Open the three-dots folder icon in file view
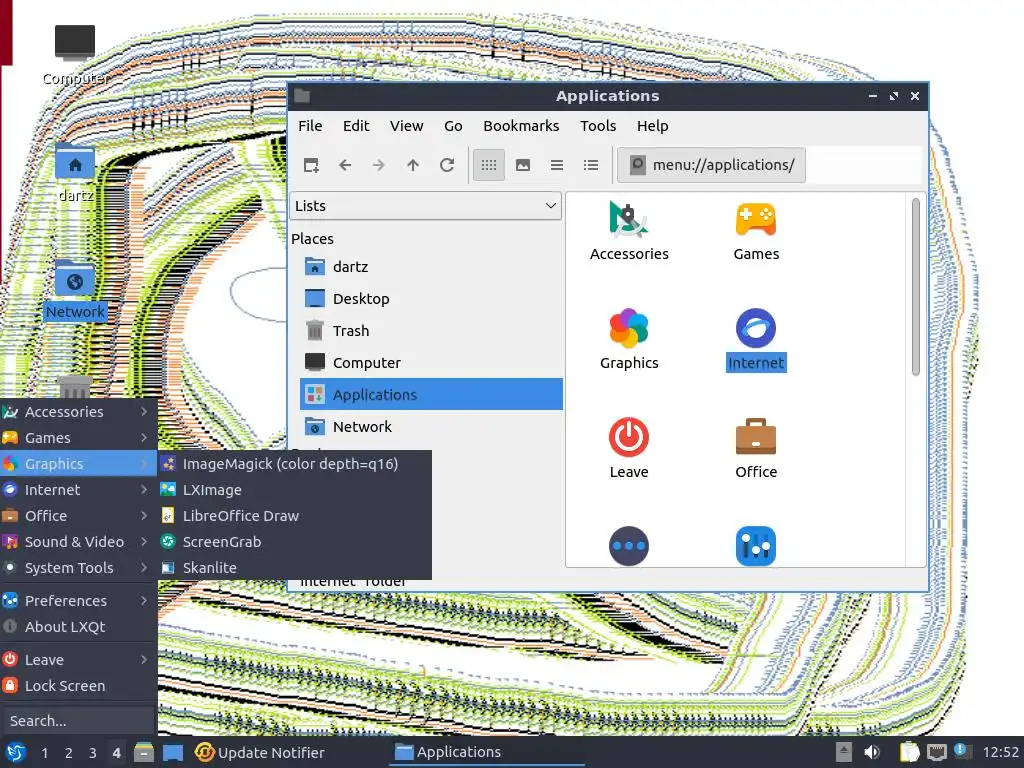Viewport: 1024px width, 768px height. pos(628,546)
